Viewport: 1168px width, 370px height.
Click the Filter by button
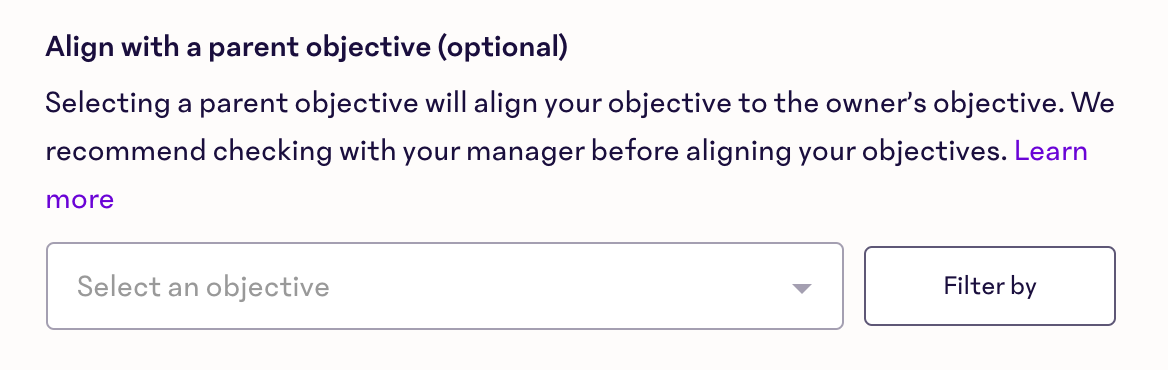989,286
